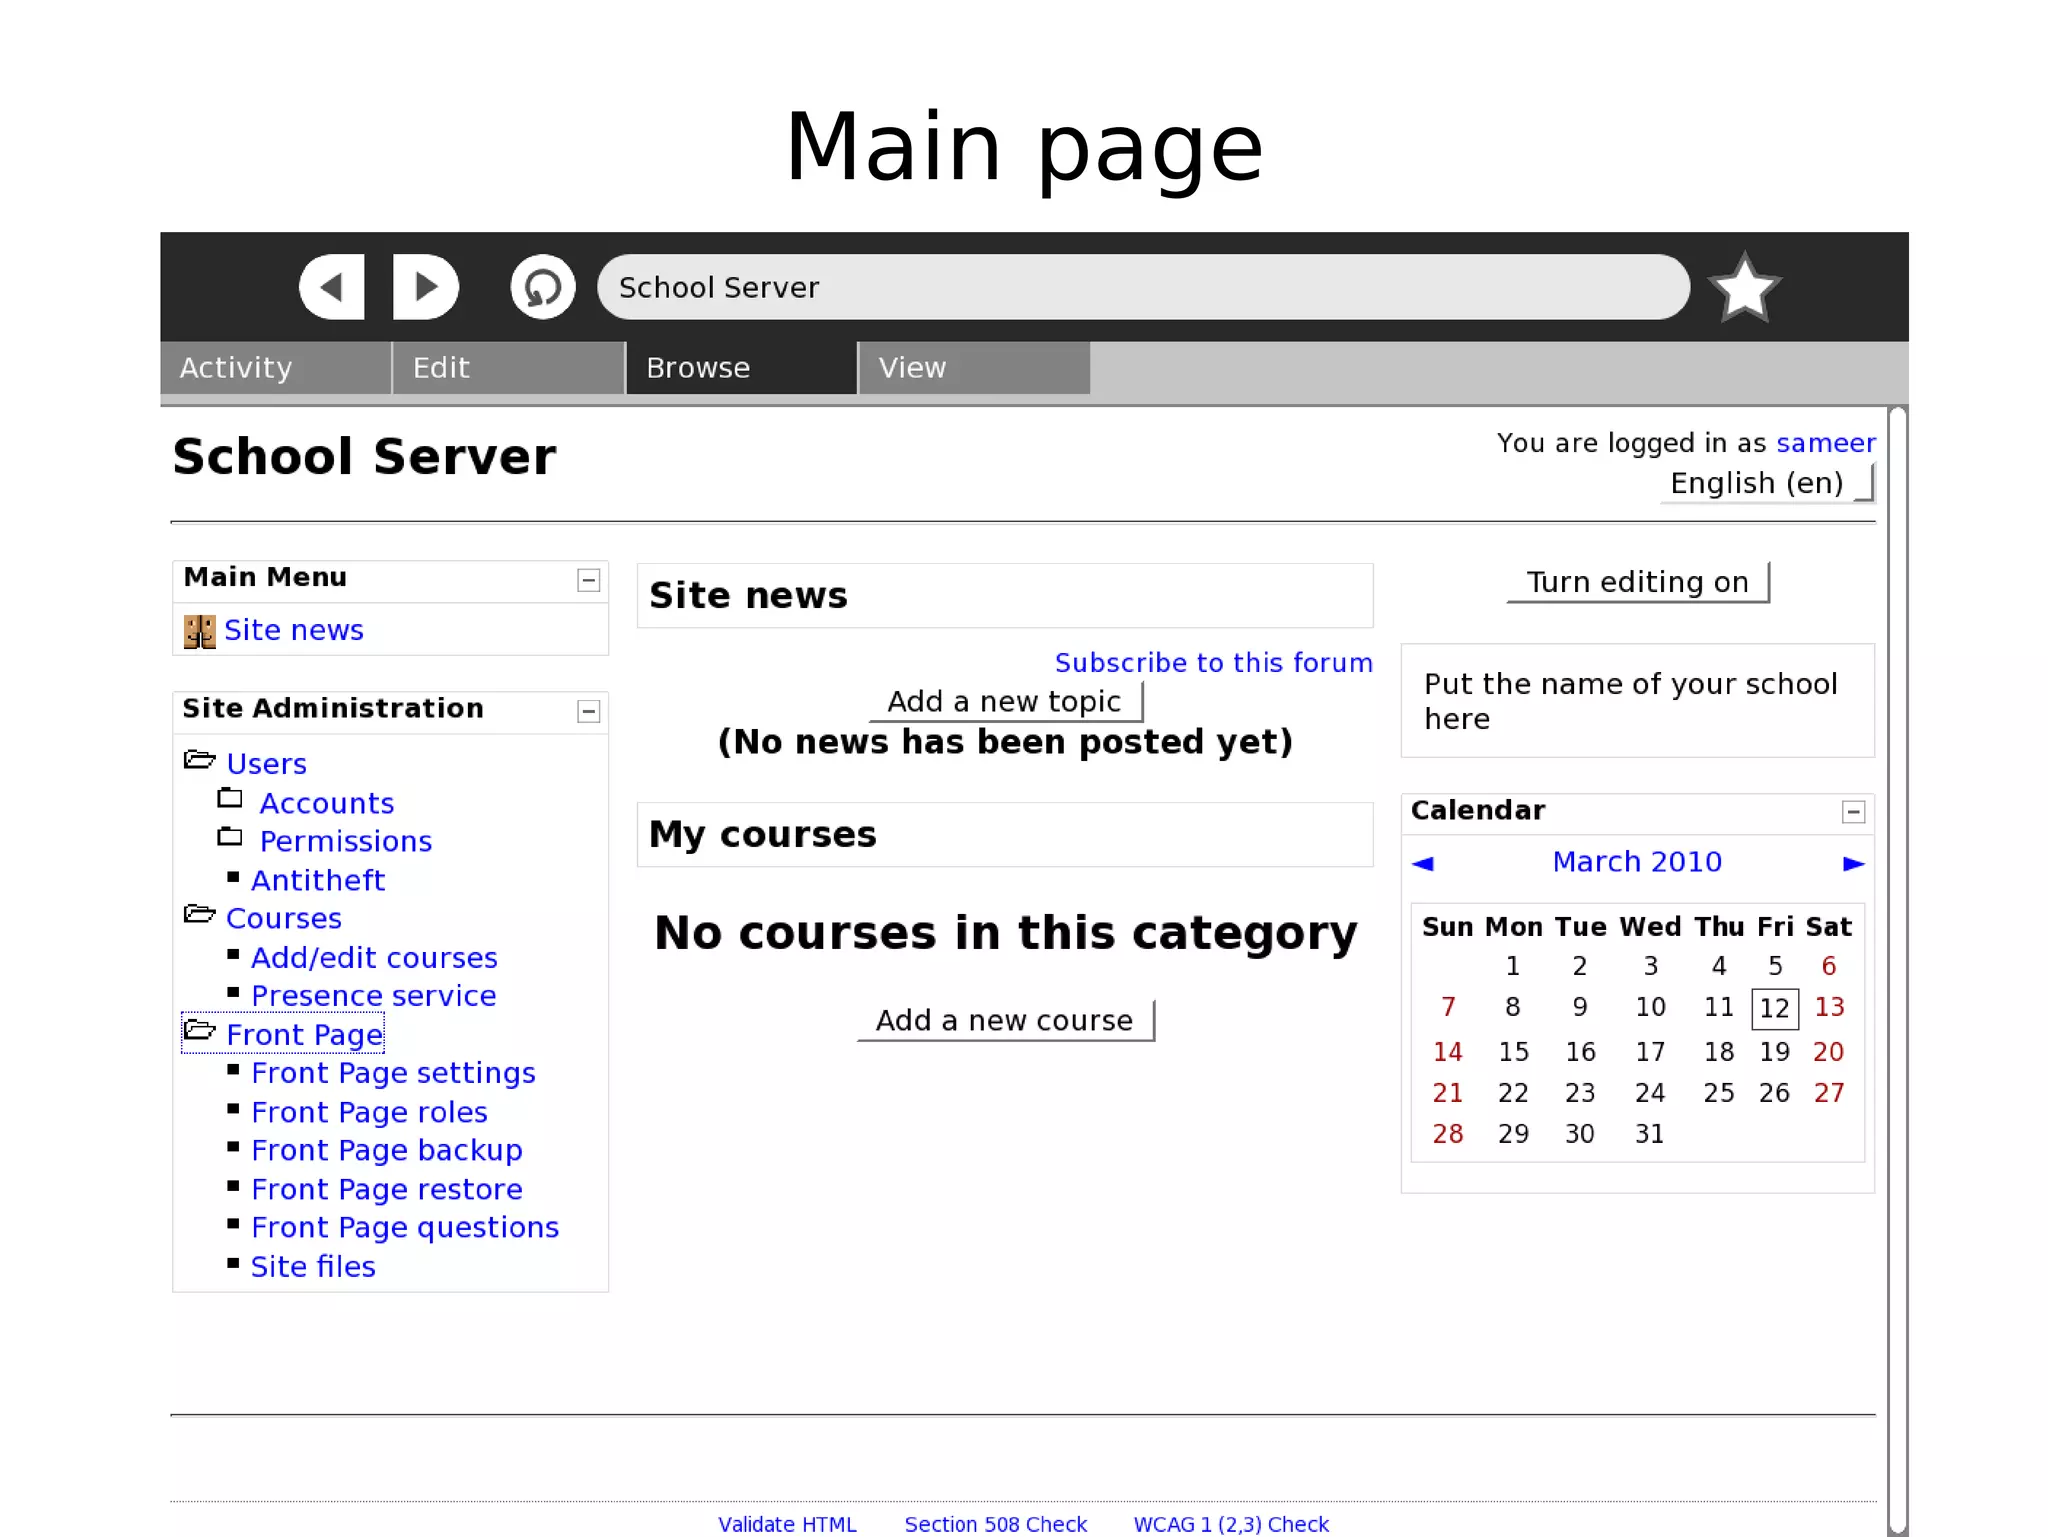Viewport: 2048px width, 1537px height.
Task: Switch to the Browse toolbar tab
Action: click(x=741, y=368)
